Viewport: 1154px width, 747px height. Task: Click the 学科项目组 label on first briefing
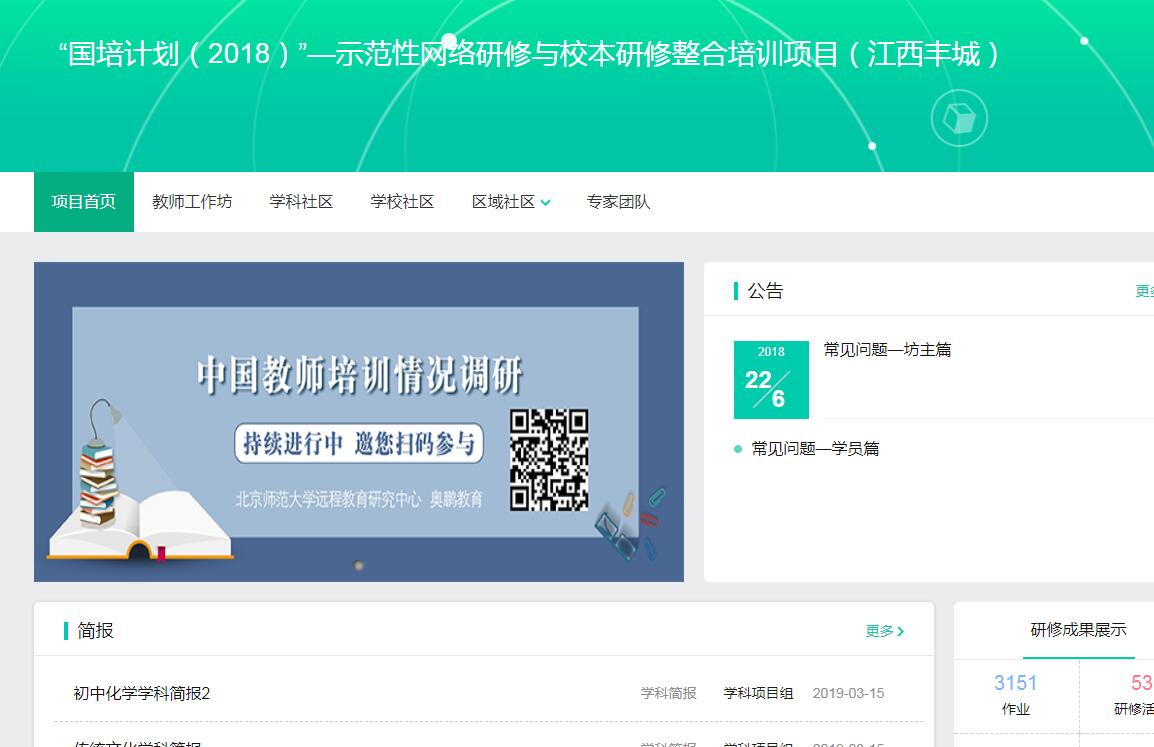coord(758,693)
